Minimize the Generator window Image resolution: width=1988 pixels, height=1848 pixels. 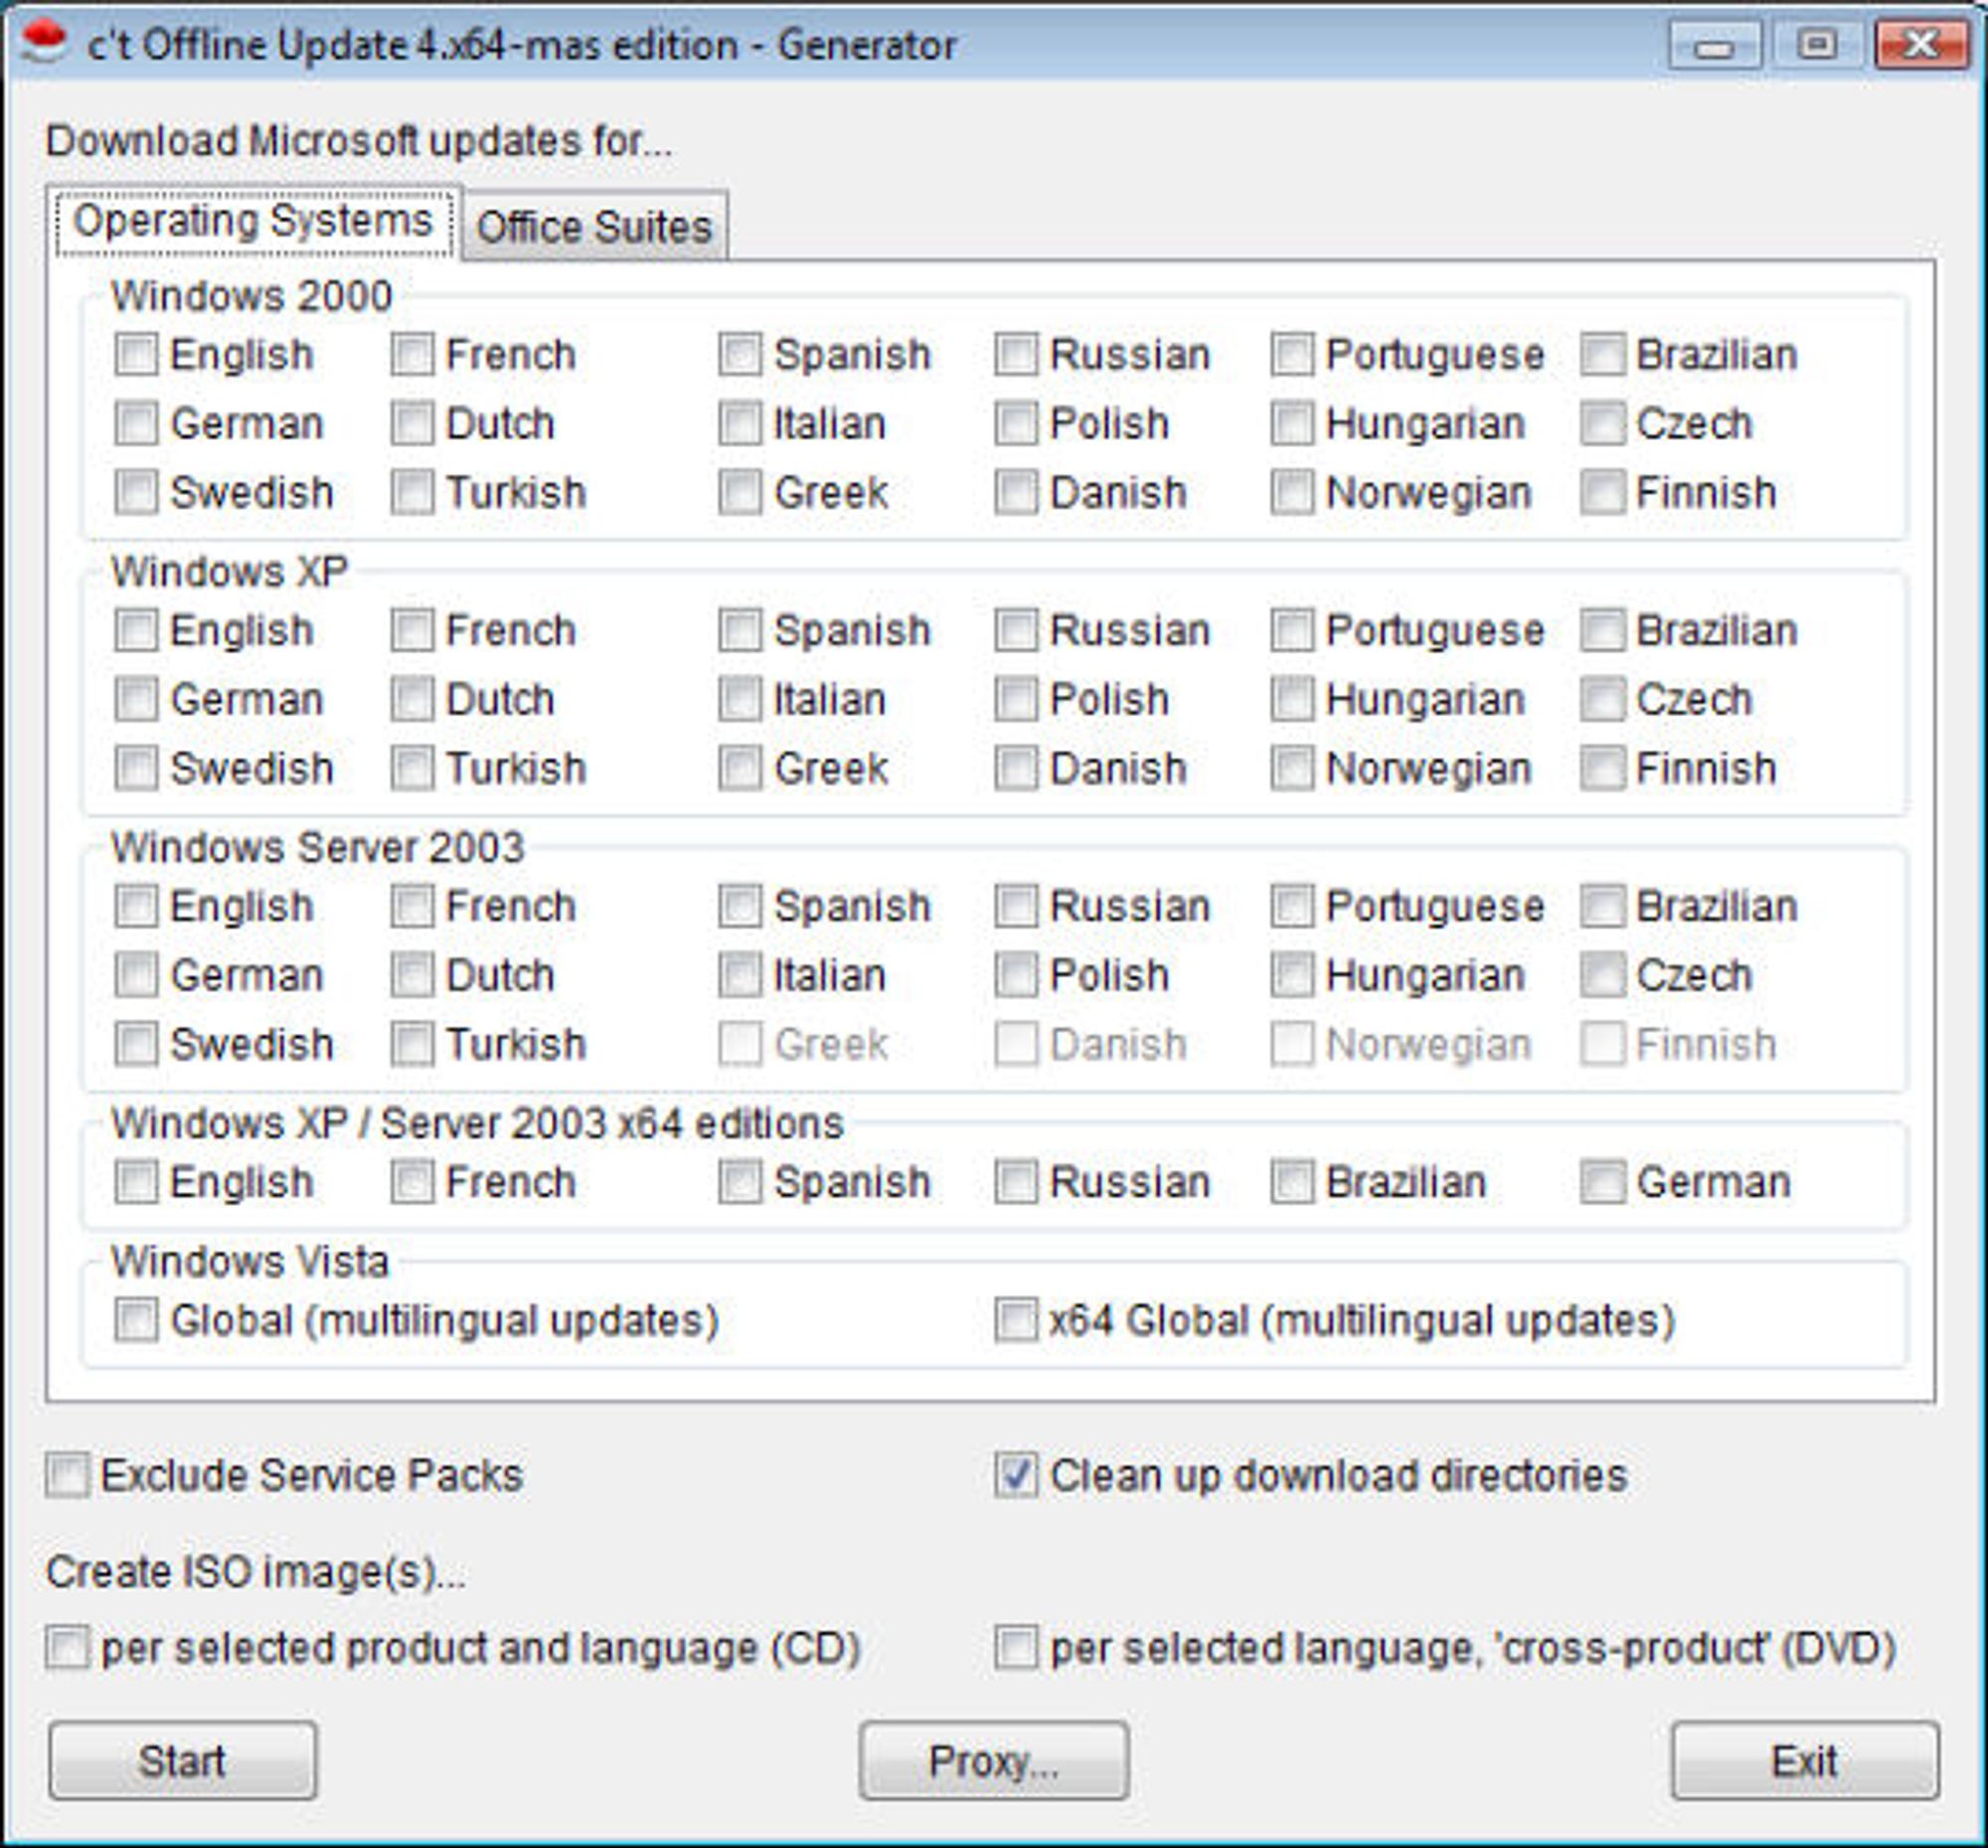1715,45
